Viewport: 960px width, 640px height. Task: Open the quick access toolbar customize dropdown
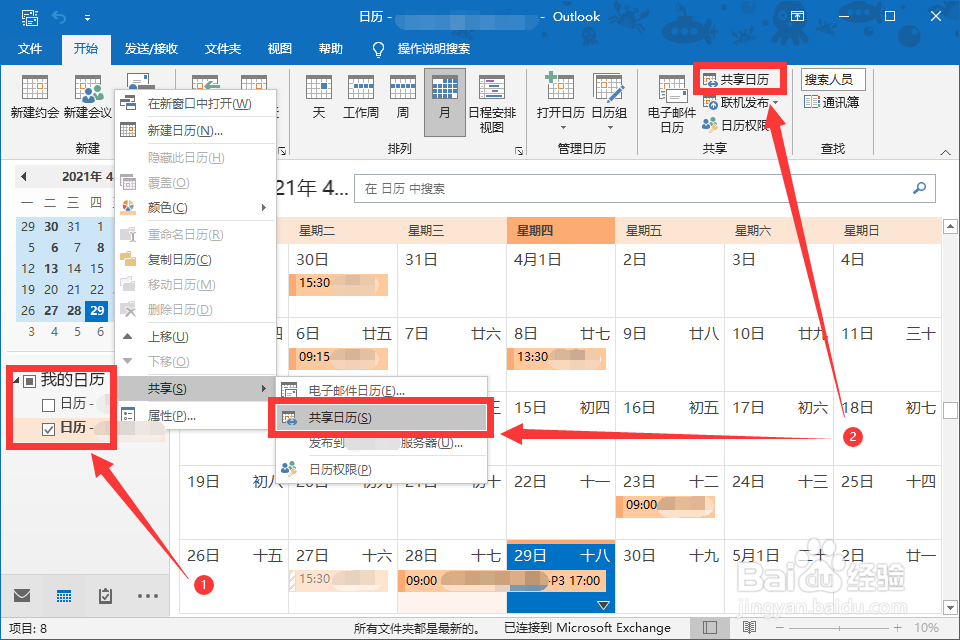(x=88, y=18)
